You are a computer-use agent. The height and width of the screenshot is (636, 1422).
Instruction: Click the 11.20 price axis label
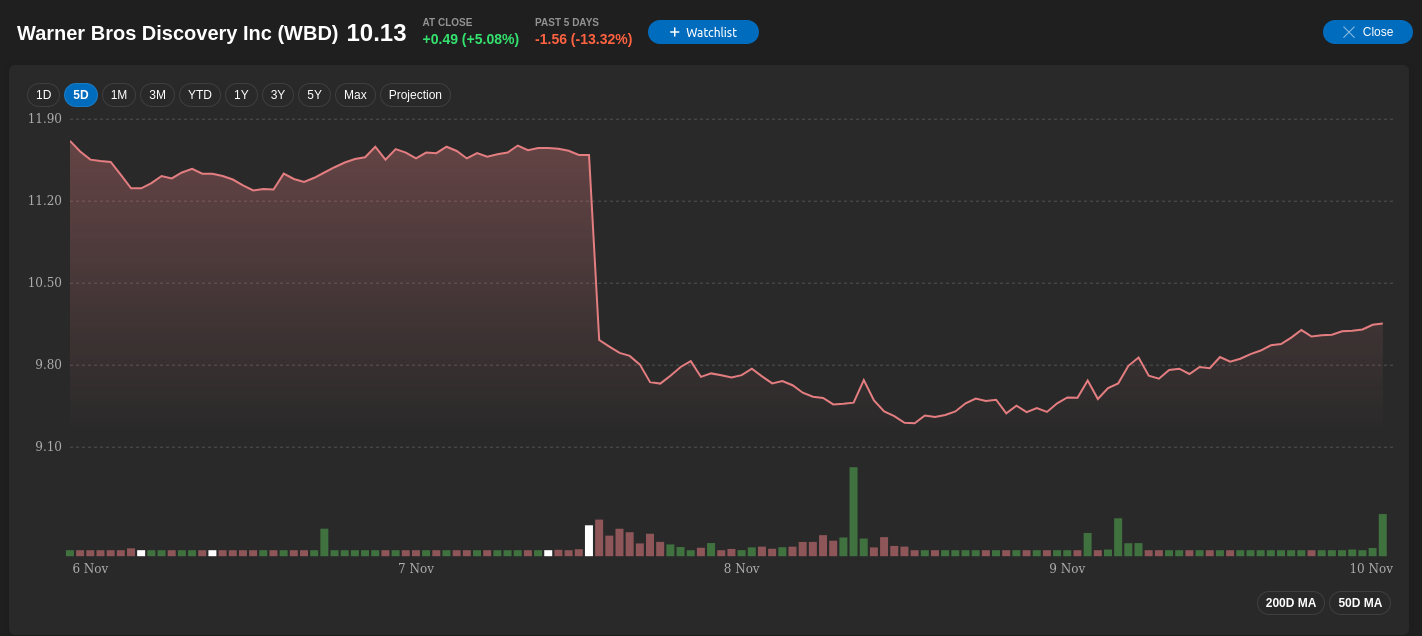click(44, 201)
